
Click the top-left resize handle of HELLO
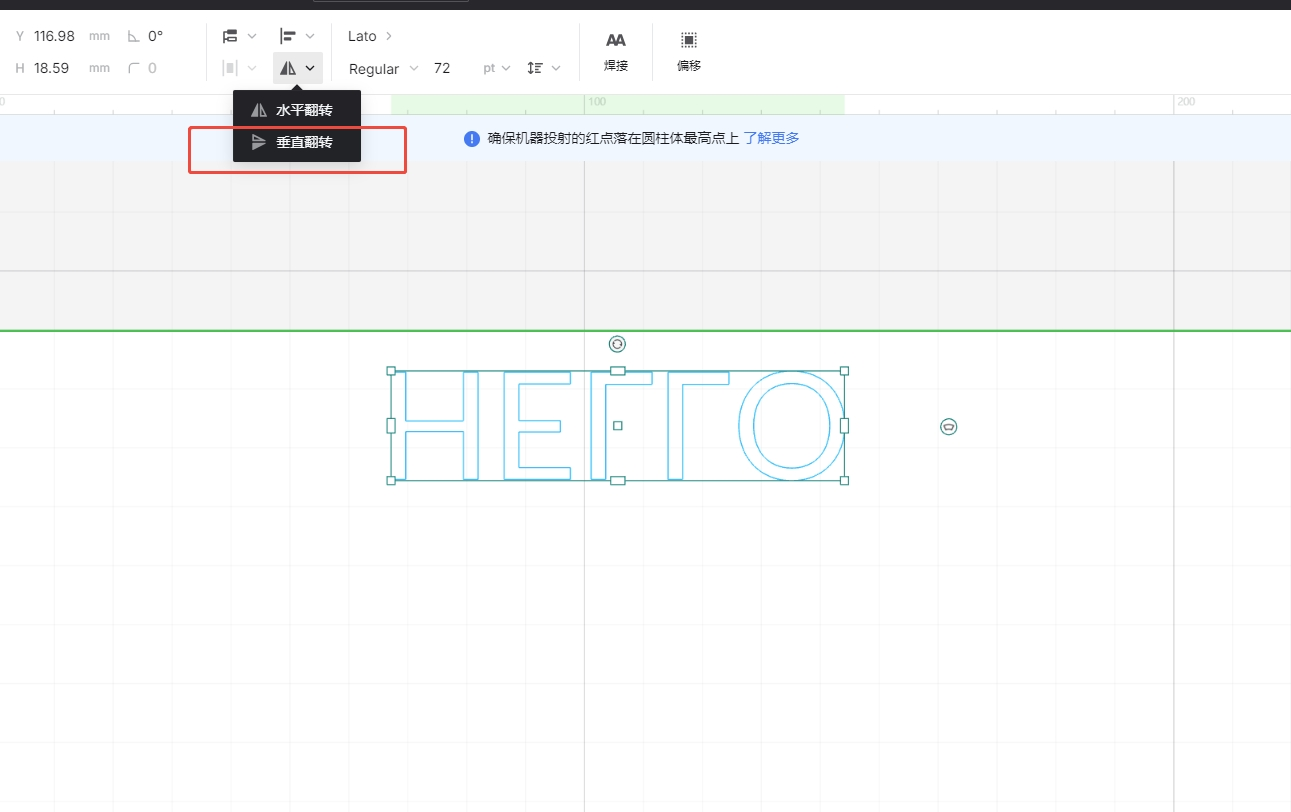[x=391, y=371]
